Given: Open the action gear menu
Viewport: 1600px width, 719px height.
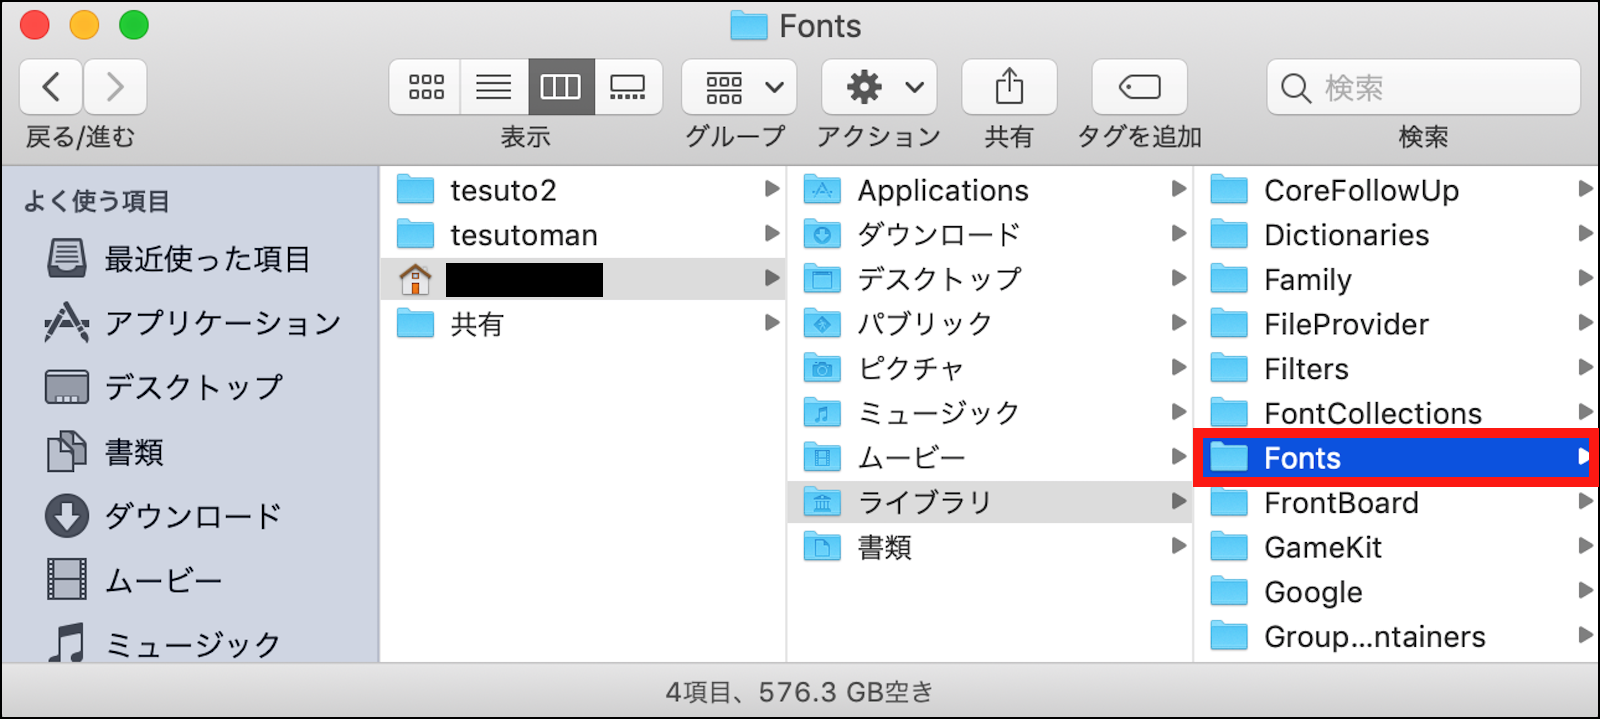Looking at the screenshot, I should point(879,87).
